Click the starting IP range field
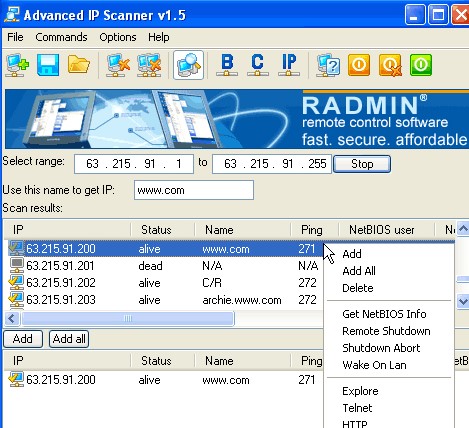The width and height of the screenshot is (469, 428). point(134,164)
